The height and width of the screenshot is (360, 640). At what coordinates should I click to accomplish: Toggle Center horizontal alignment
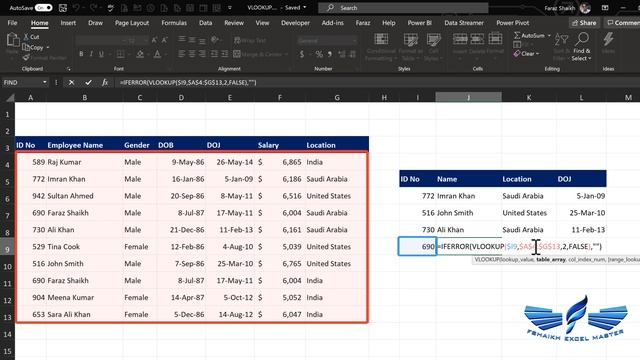coord(192,54)
